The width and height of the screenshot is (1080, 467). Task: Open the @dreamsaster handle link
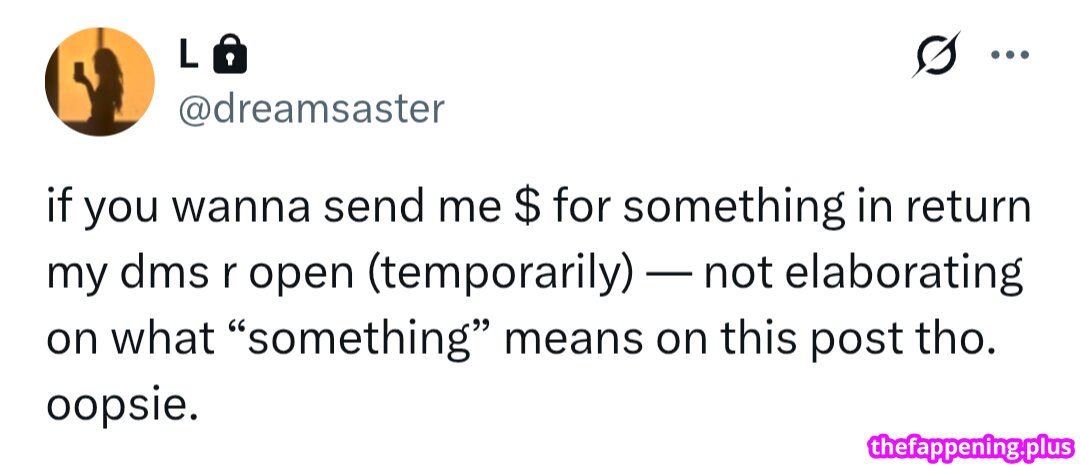click(310, 108)
